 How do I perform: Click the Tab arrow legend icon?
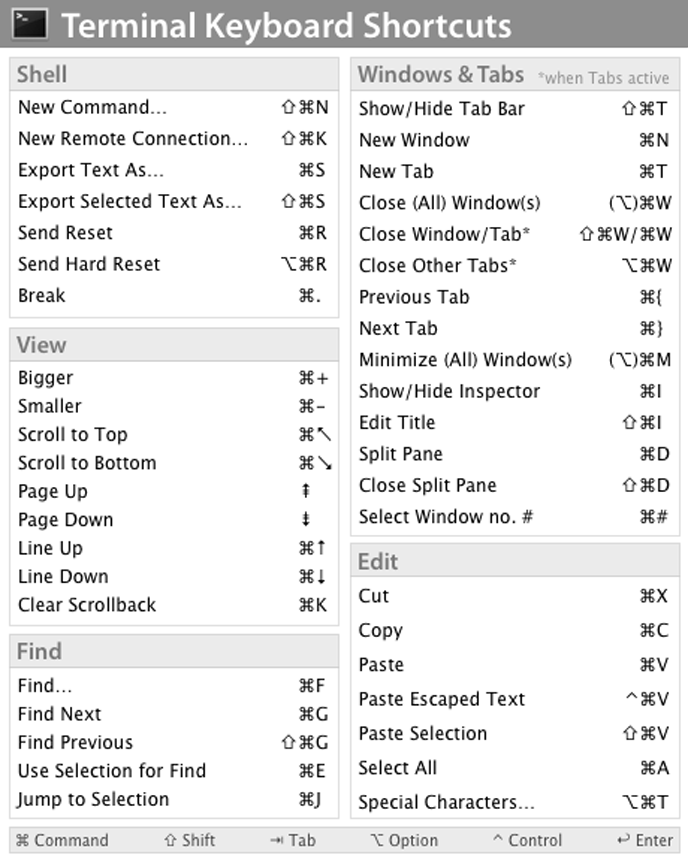[275, 841]
